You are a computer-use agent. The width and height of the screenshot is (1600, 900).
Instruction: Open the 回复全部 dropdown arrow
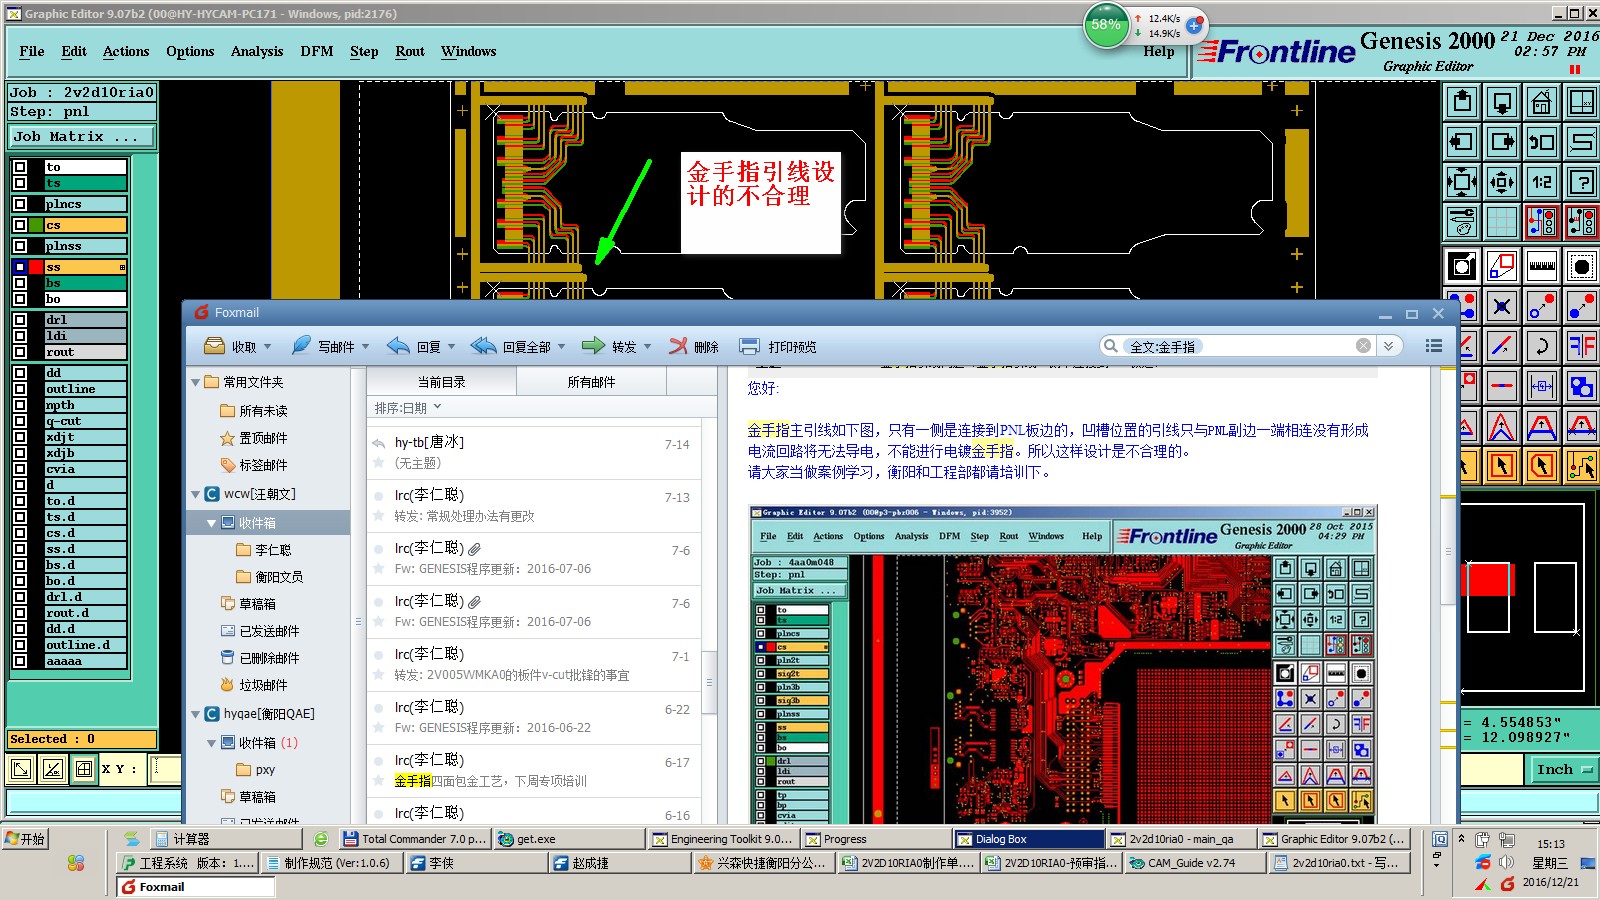pyautogui.click(x=561, y=347)
